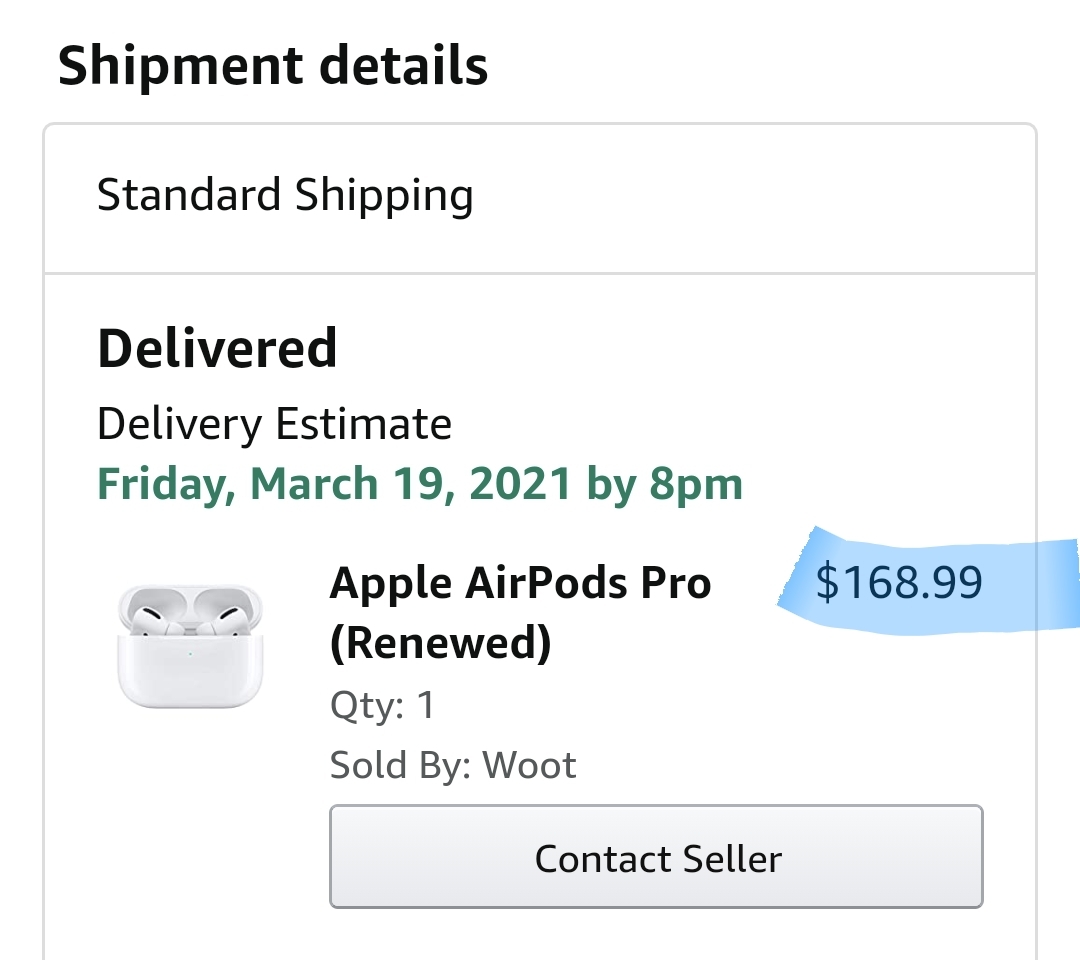Click the Delivery Estimate label
This screenshot has width=1080, height=960.
(274, 425)
